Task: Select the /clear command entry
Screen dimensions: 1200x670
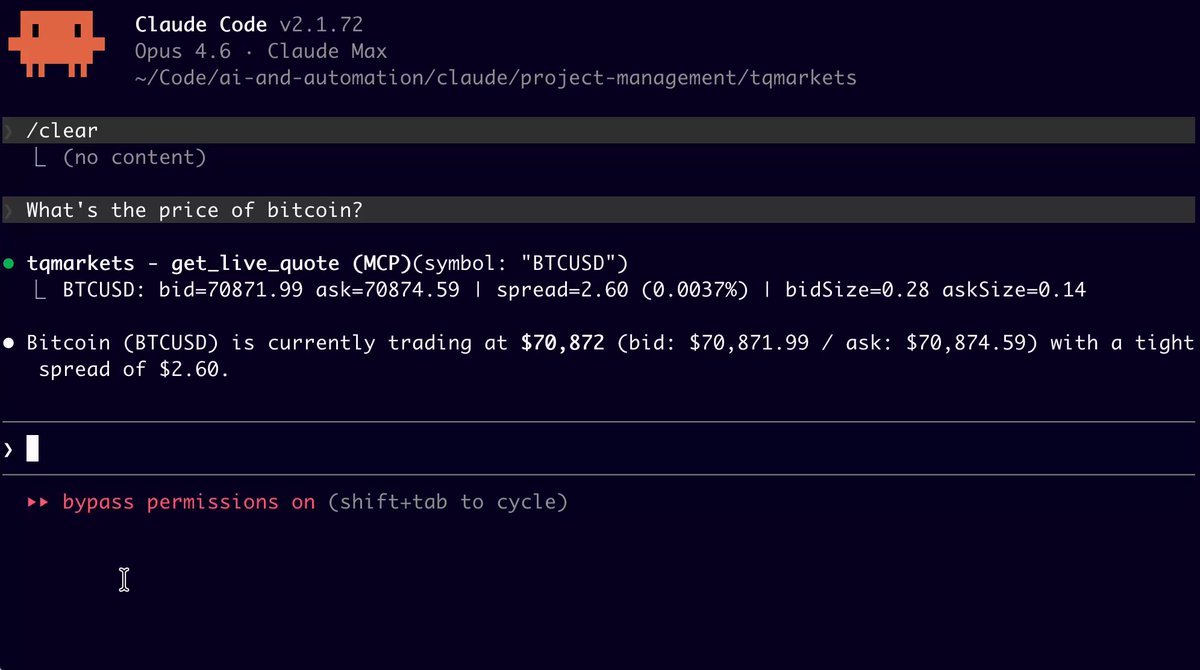Action: pos(599,131)
